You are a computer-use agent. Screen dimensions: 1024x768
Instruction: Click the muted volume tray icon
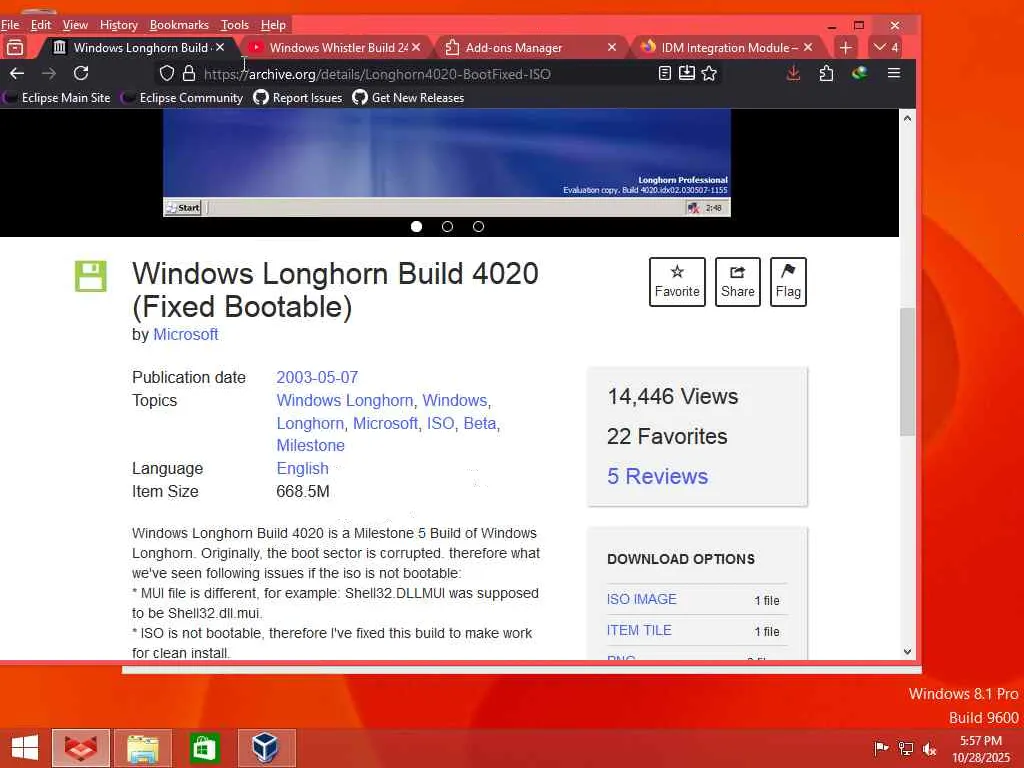pyautogui.click(x=929, y=748)
